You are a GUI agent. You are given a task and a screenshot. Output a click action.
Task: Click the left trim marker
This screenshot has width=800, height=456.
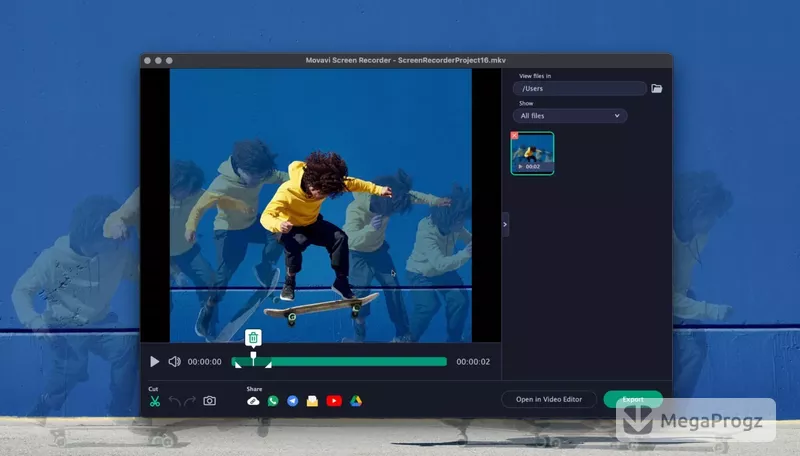click(238, 364)
